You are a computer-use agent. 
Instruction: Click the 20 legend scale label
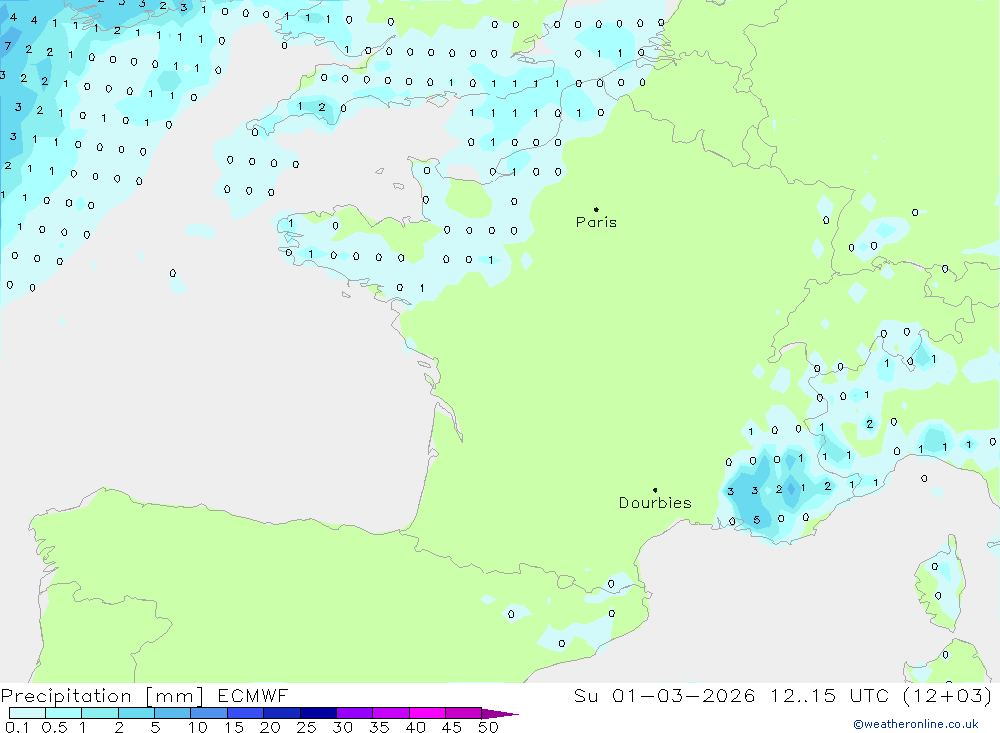click(x=270, y=727)
